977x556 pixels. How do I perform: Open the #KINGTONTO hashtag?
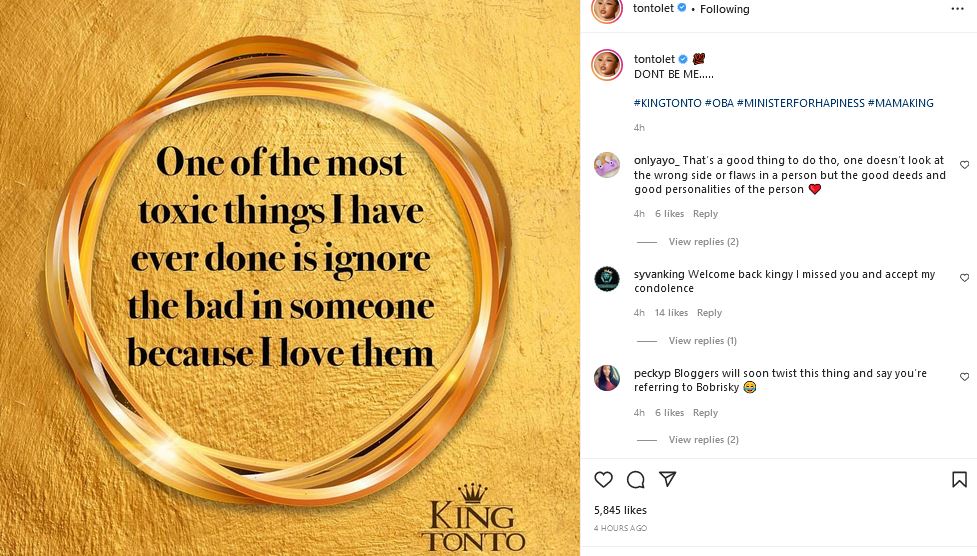[x=667, y=103]
